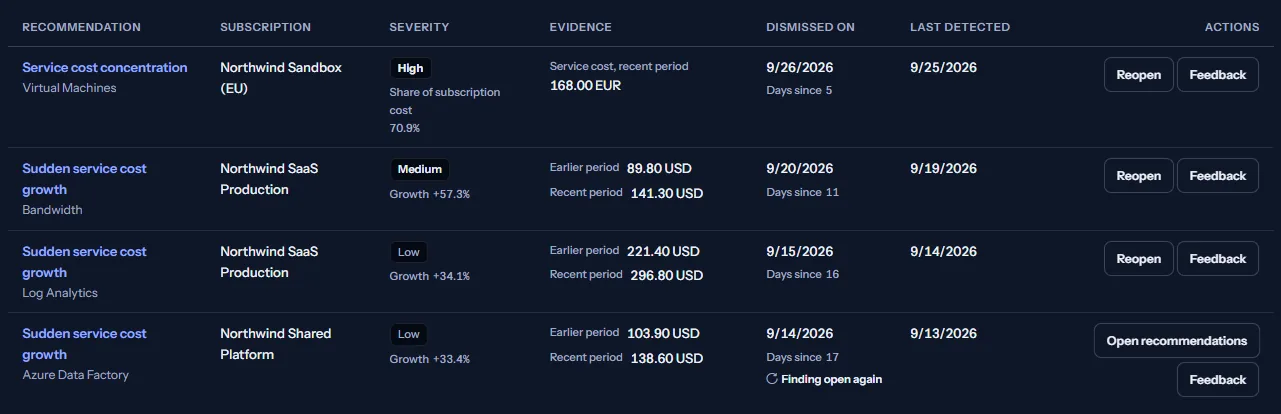Click the Medium severity badge

[420, 170]
